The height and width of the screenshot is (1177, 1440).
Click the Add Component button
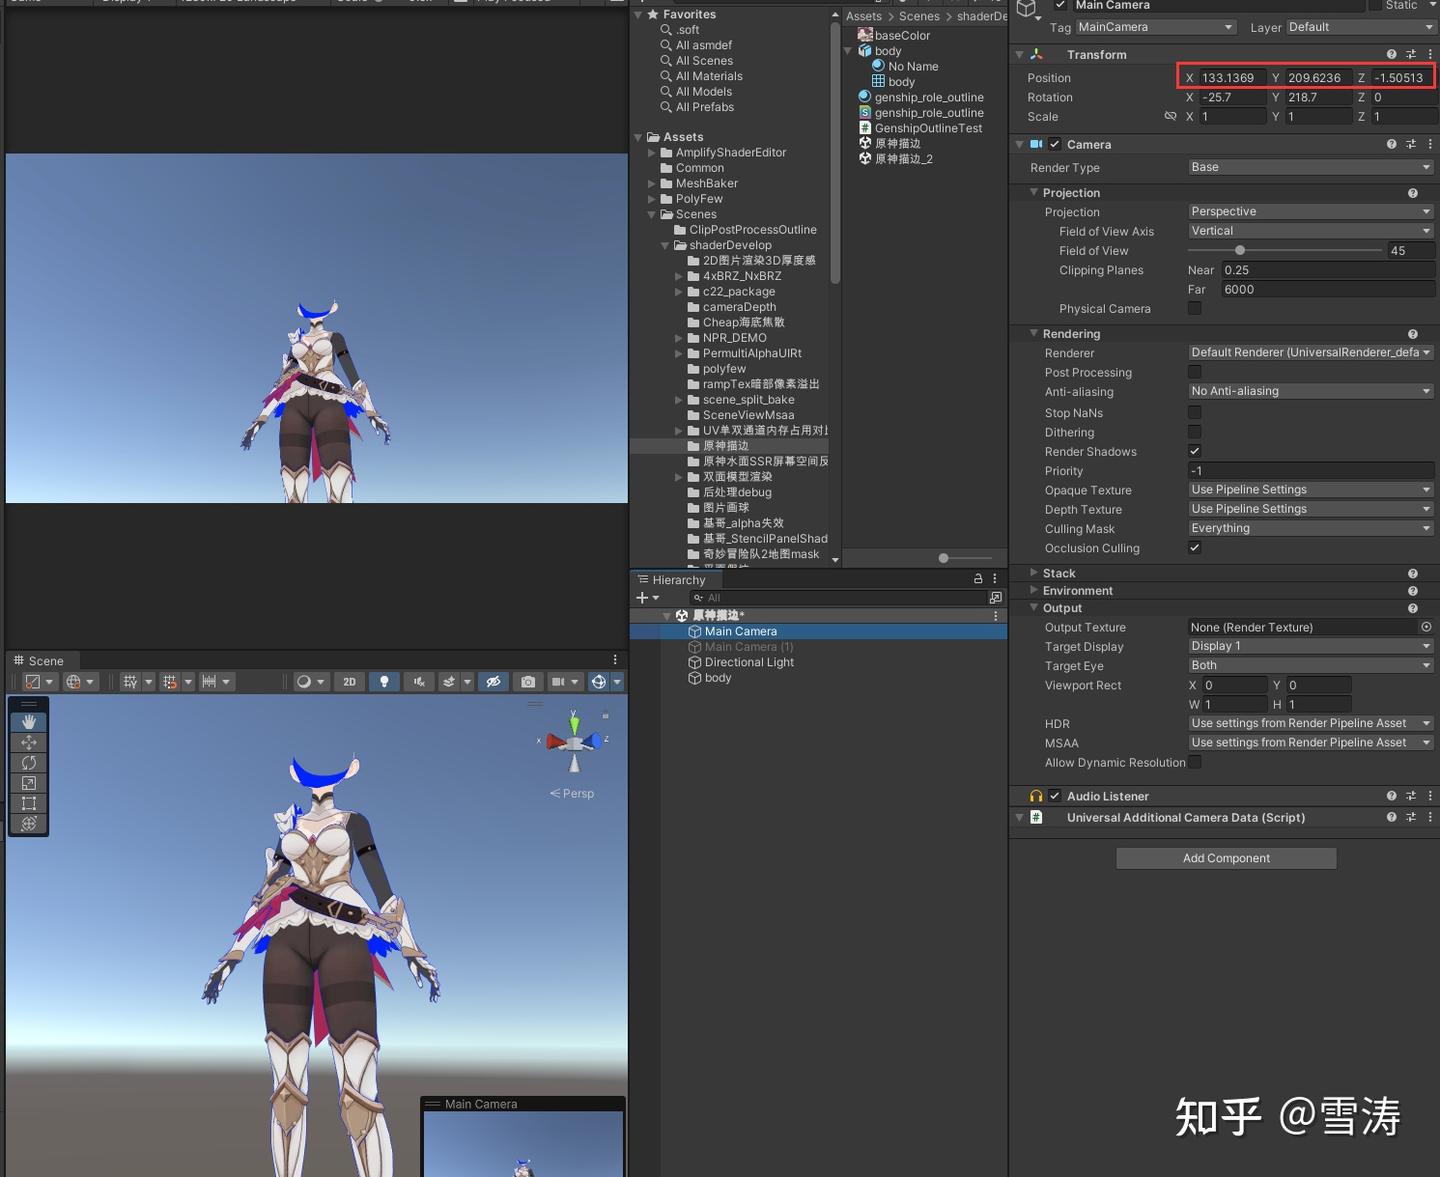tap(1225, 858)
